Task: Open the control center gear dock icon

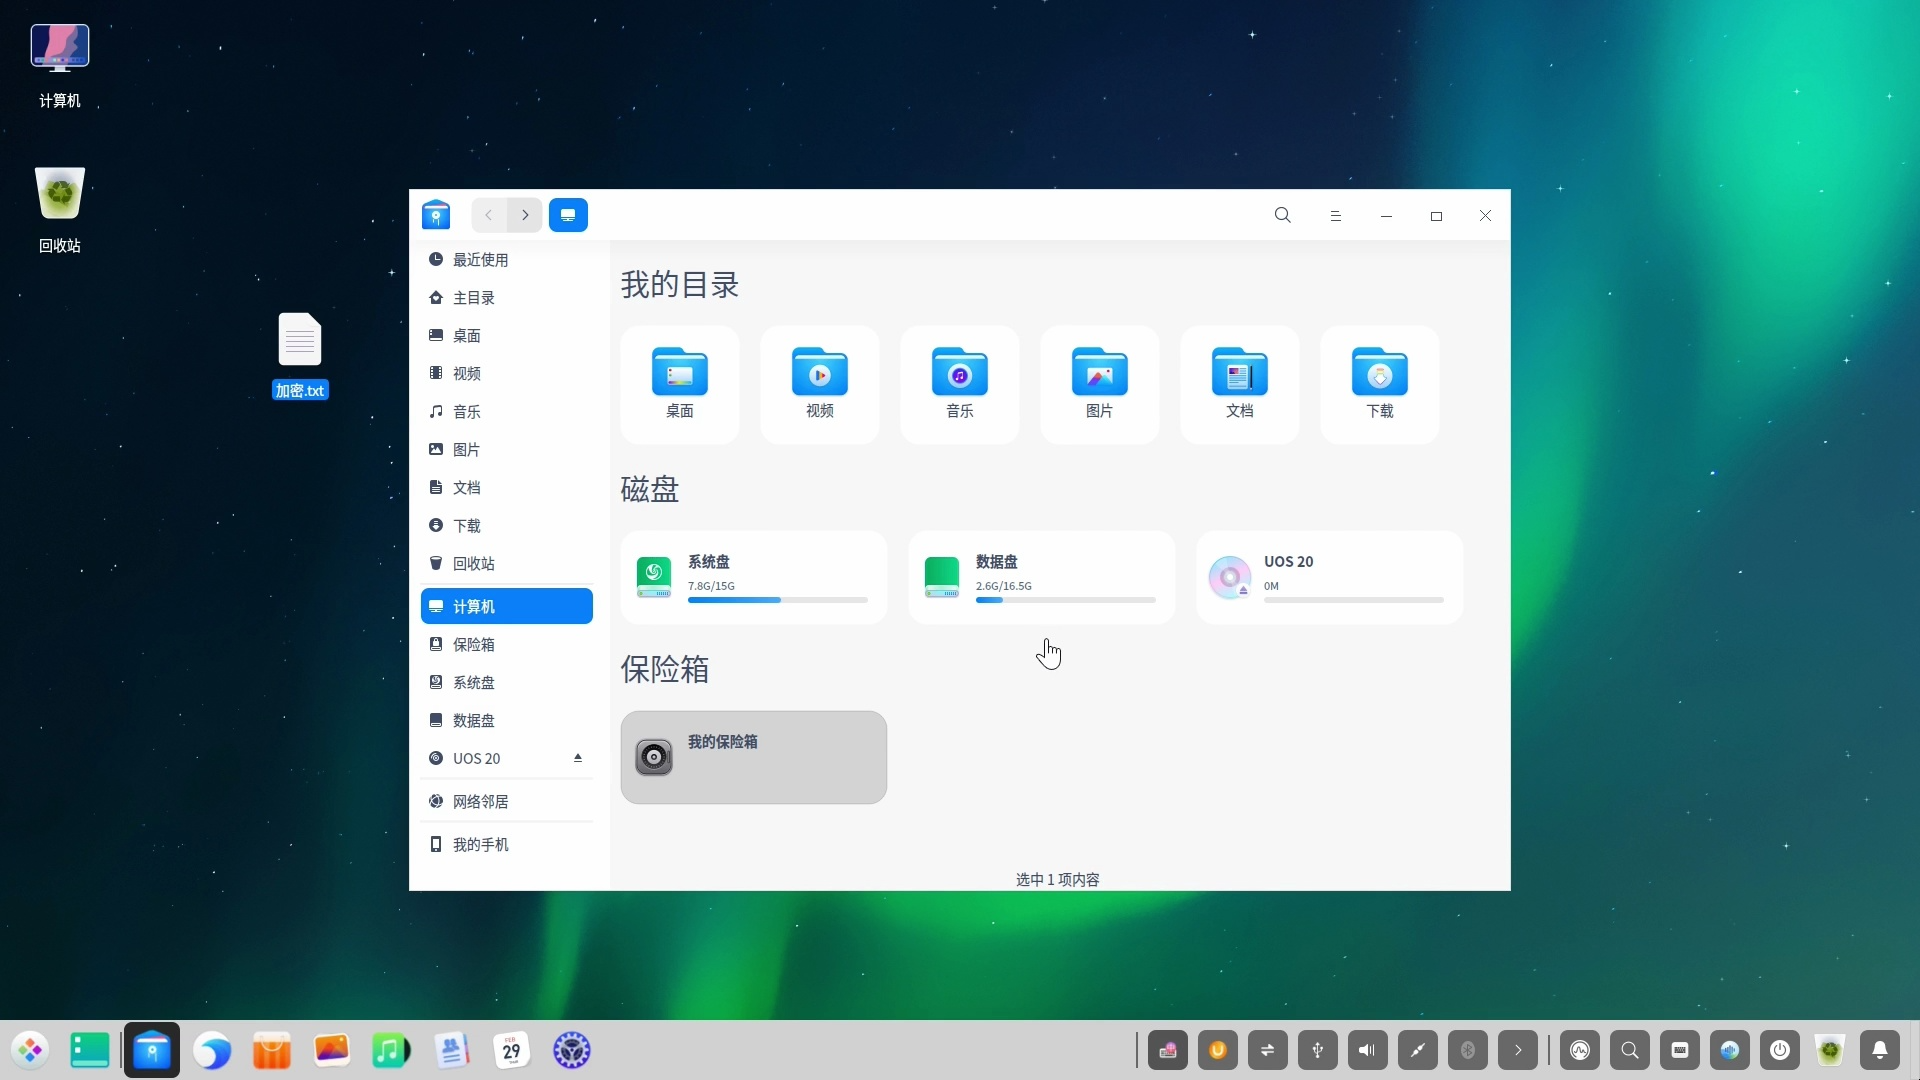Action: pyautogui.click(x=572, y=1051)
